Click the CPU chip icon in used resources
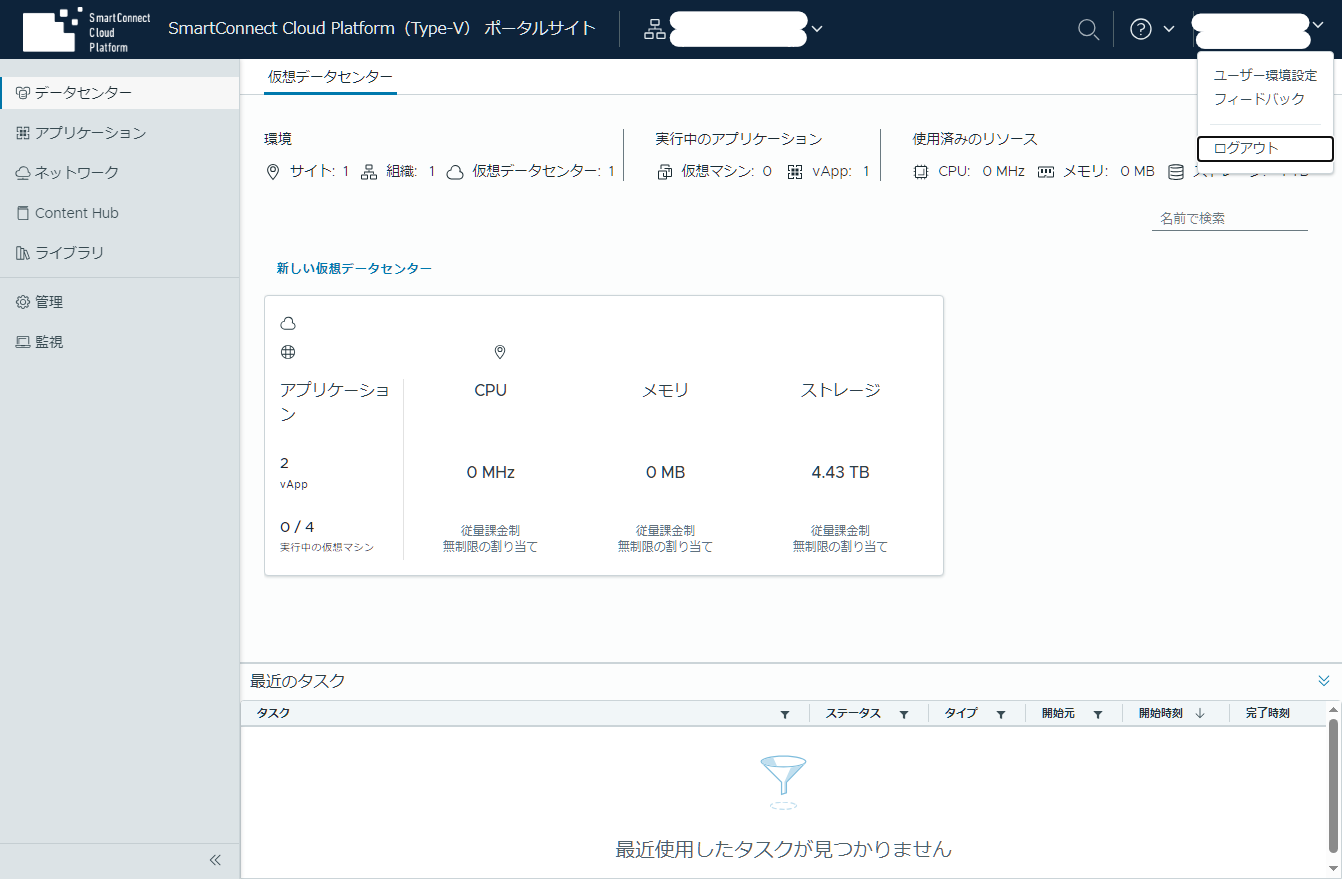Image resolution: width=1342 pixels, height=879 pixels. 921,171
